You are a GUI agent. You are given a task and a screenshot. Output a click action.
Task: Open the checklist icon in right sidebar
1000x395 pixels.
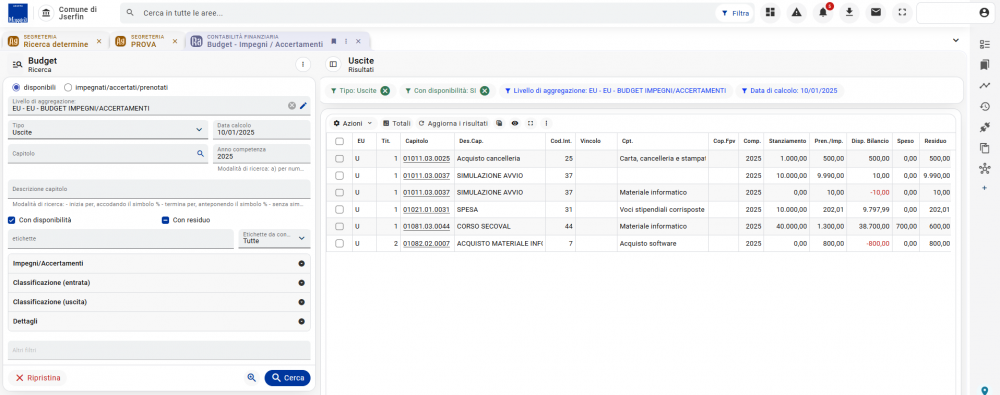(985, 44)
